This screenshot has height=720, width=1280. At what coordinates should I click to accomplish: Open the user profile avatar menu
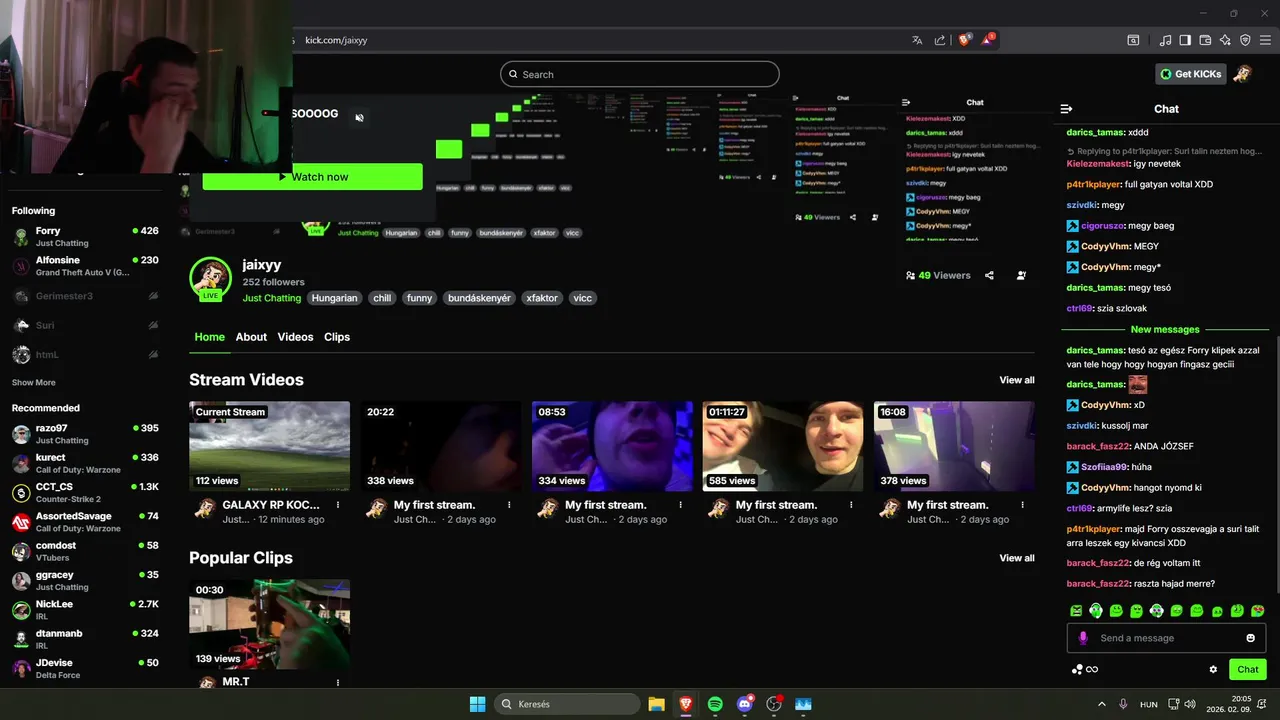pos(1242,74)
